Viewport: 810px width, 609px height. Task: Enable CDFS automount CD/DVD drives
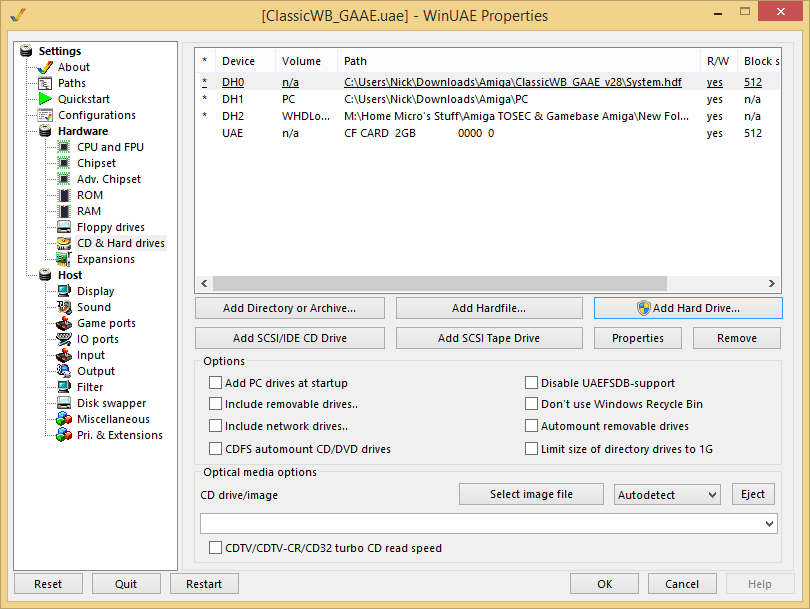tap(215, 449)
